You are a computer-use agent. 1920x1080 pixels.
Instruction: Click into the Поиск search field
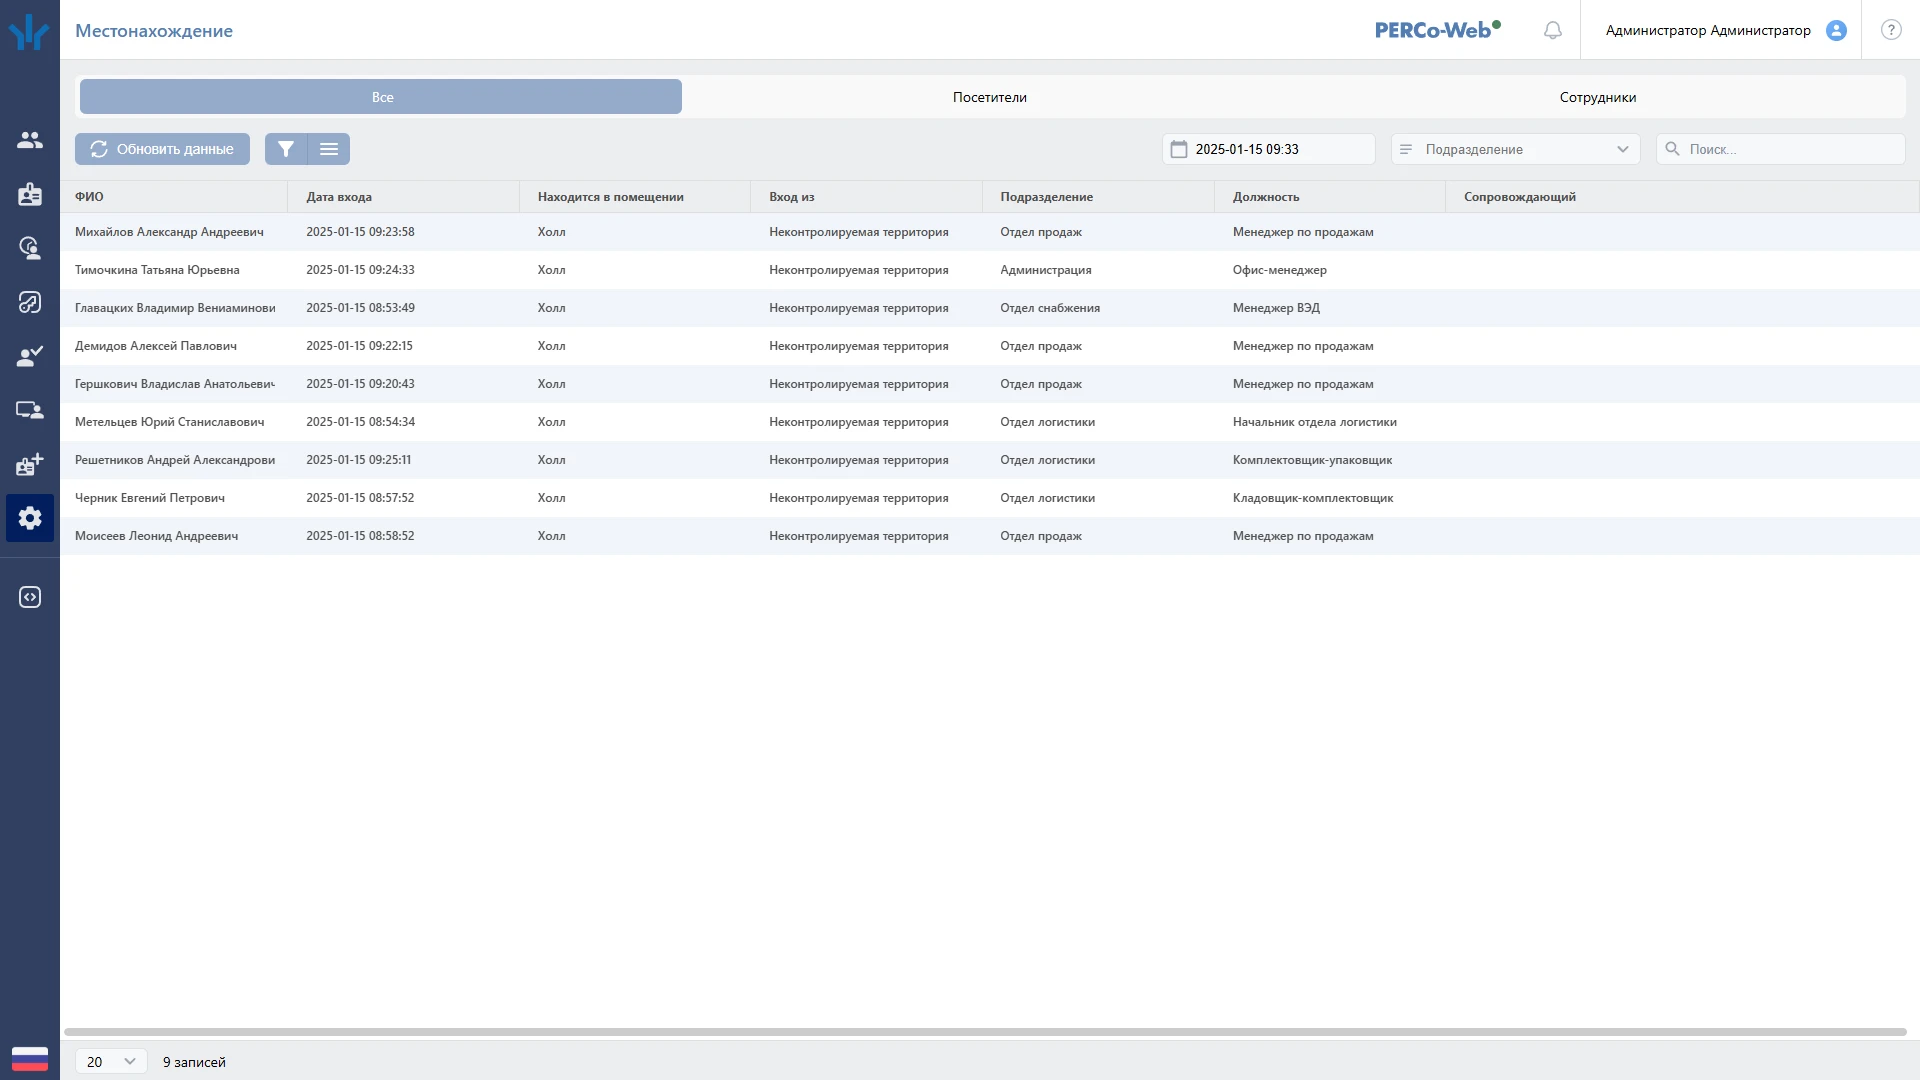coord(1780,149)
